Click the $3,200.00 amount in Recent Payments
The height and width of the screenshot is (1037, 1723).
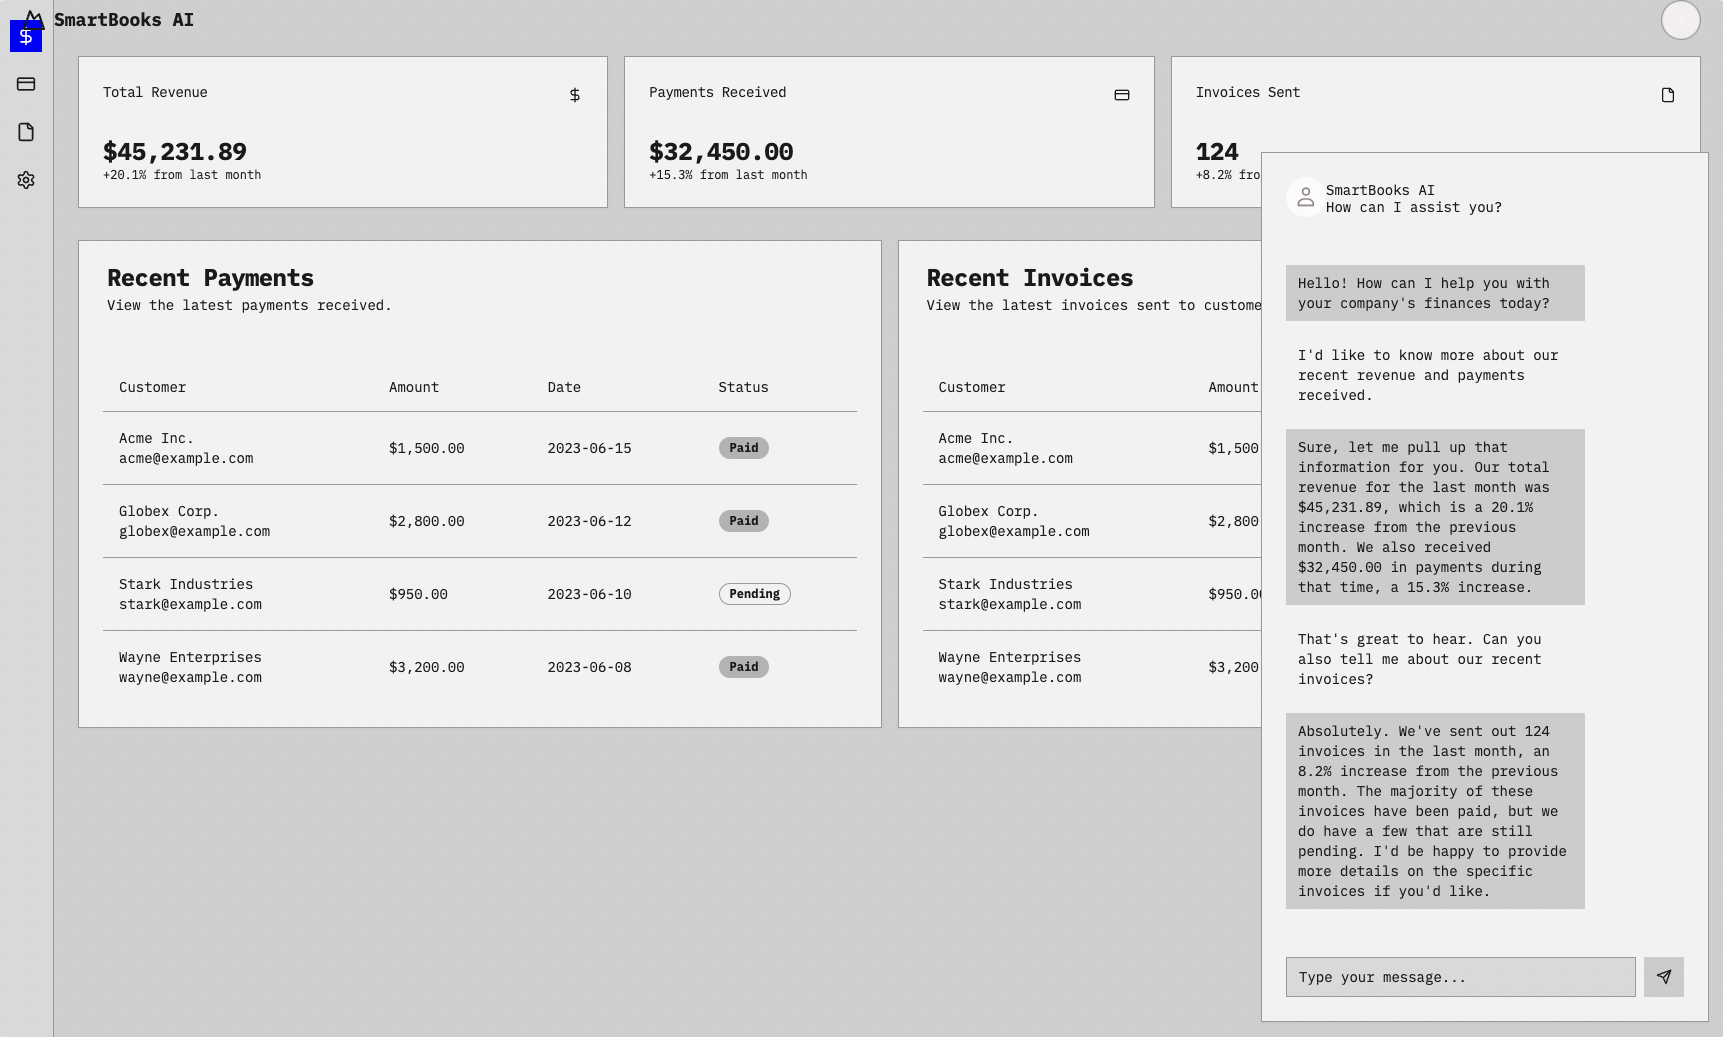427,667
